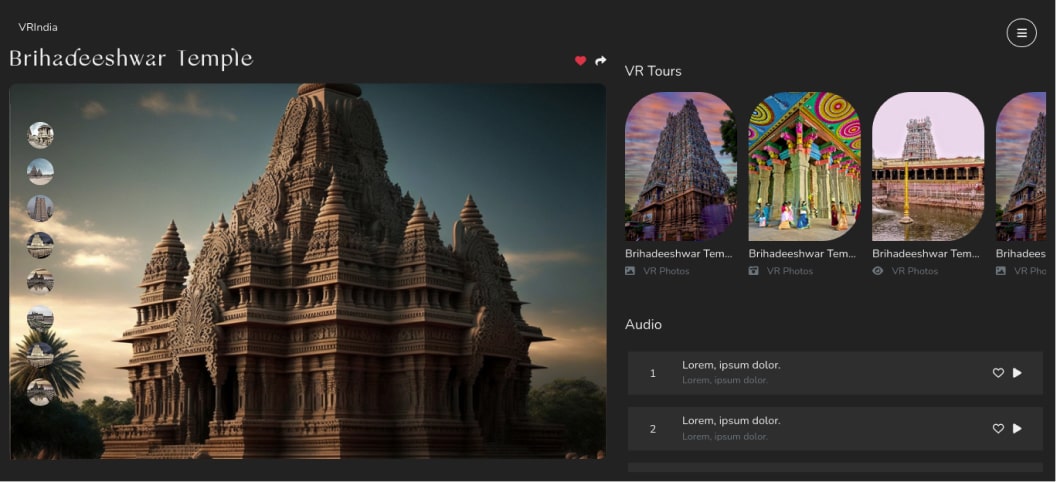Select the second circular thumbnail on main image
The image size is (1056, 482).
pyautogui.click(x=41, y=172)
